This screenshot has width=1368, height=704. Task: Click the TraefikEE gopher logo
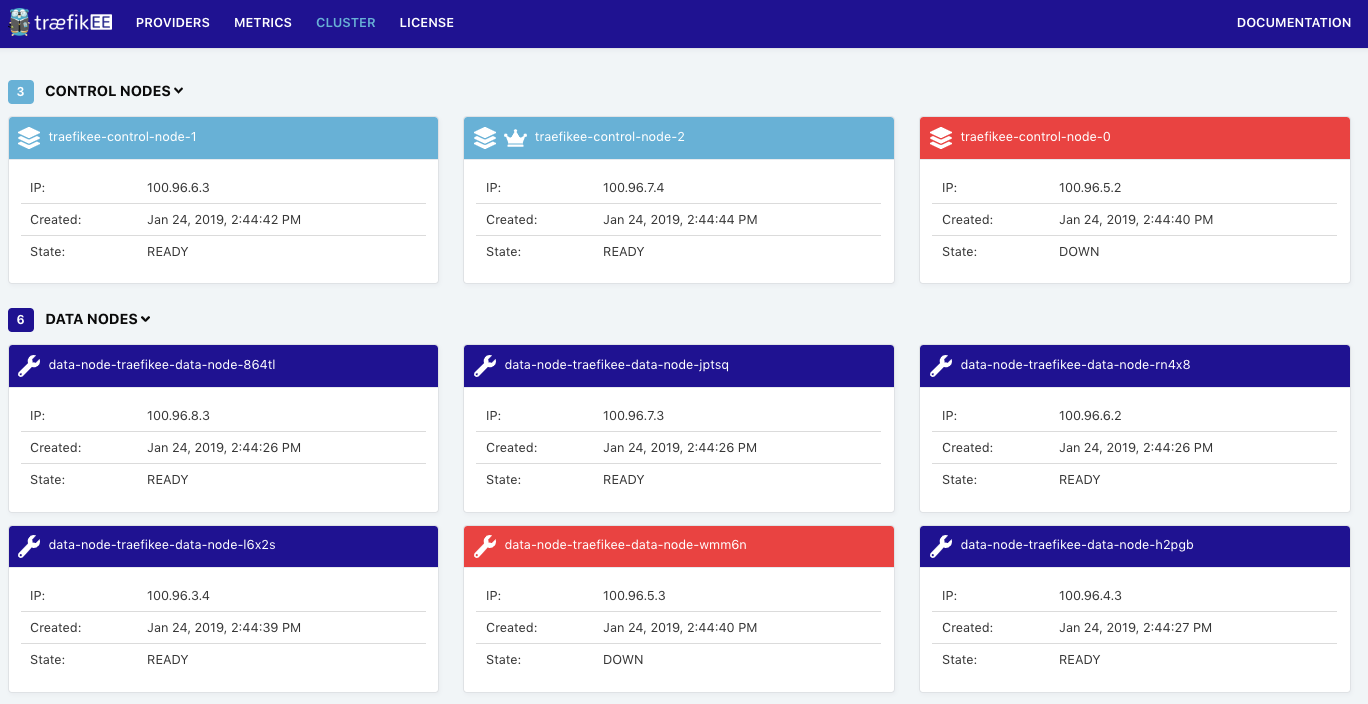click(19, 22)
